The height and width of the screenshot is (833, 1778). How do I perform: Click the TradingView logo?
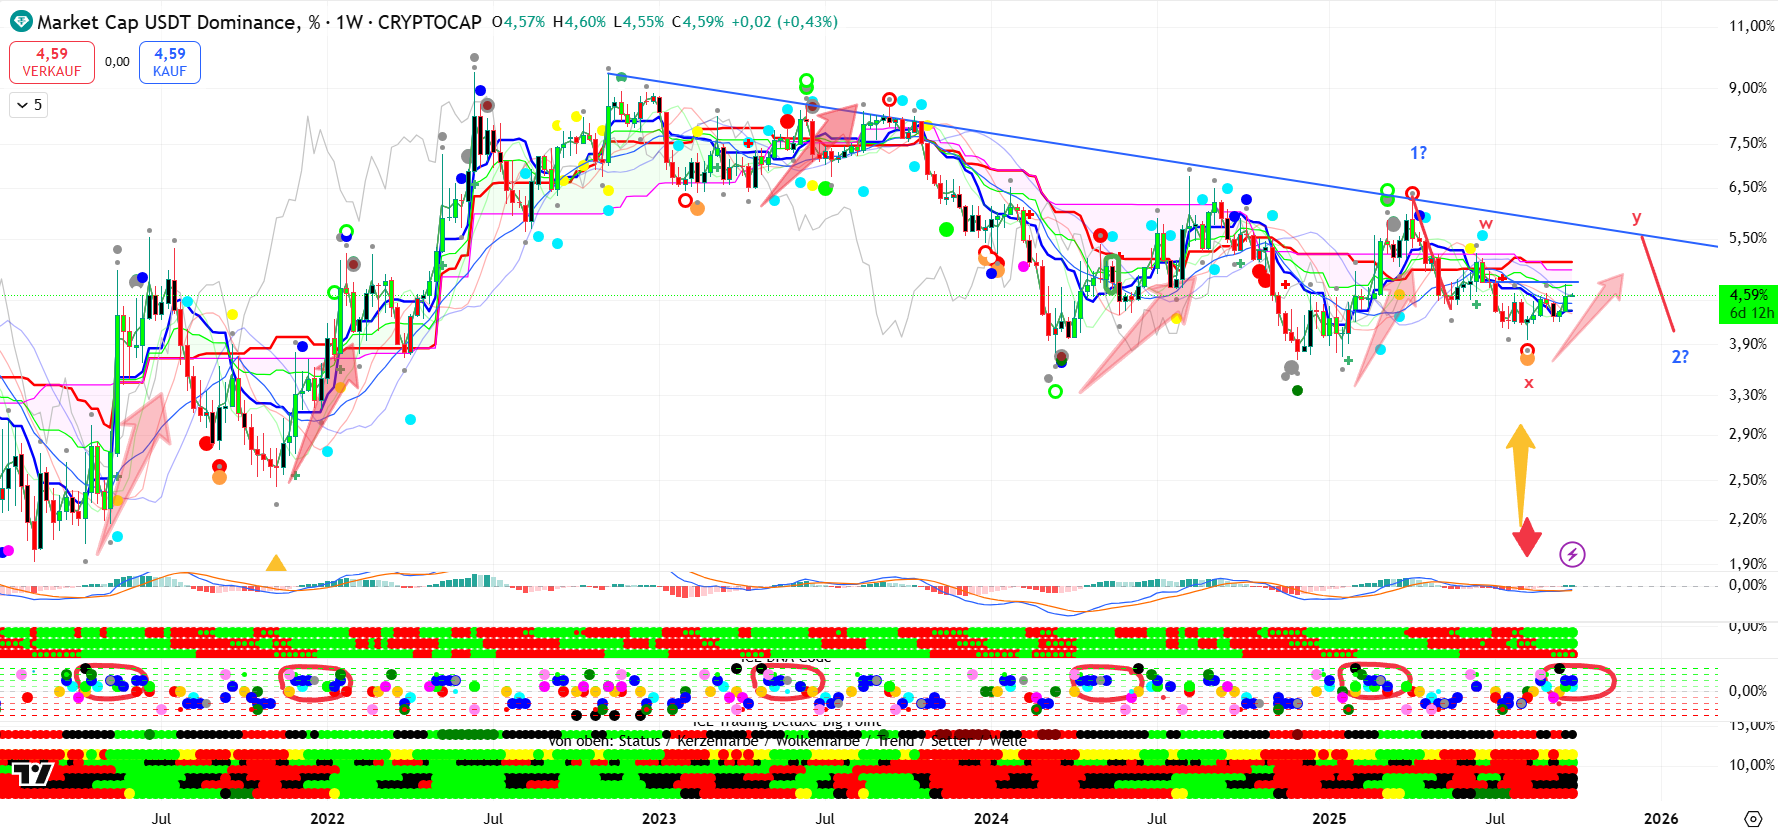(x=31, y=774)
